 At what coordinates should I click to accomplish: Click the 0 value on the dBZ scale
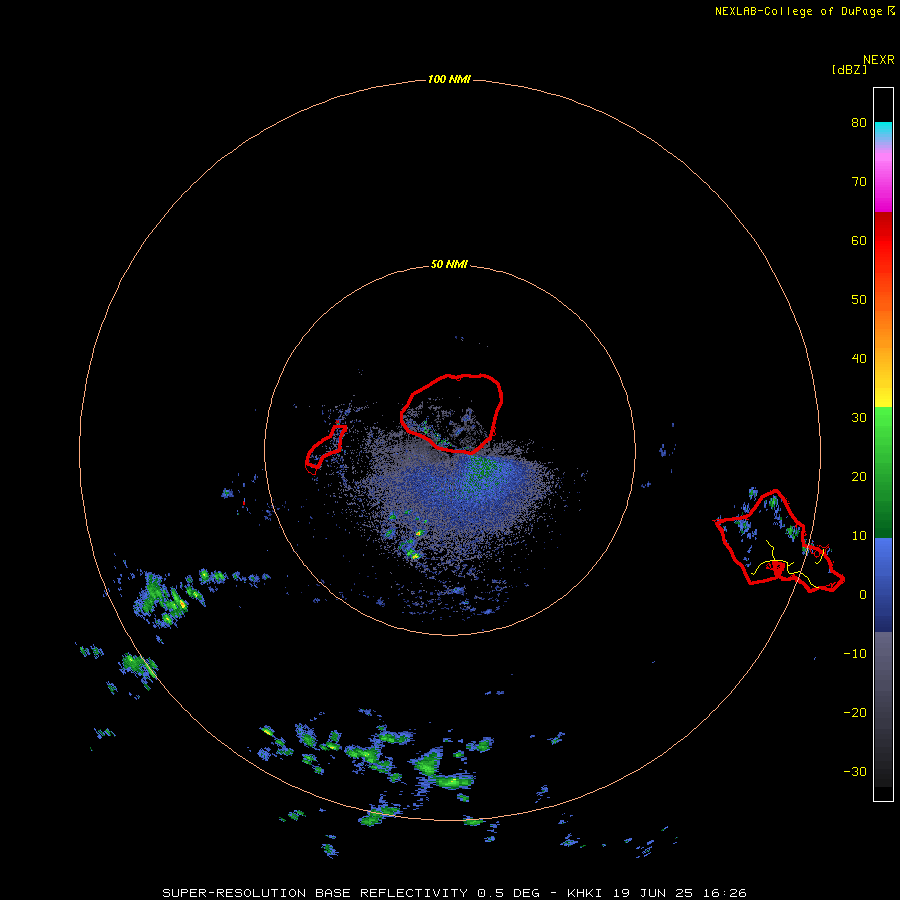[863, 595]
